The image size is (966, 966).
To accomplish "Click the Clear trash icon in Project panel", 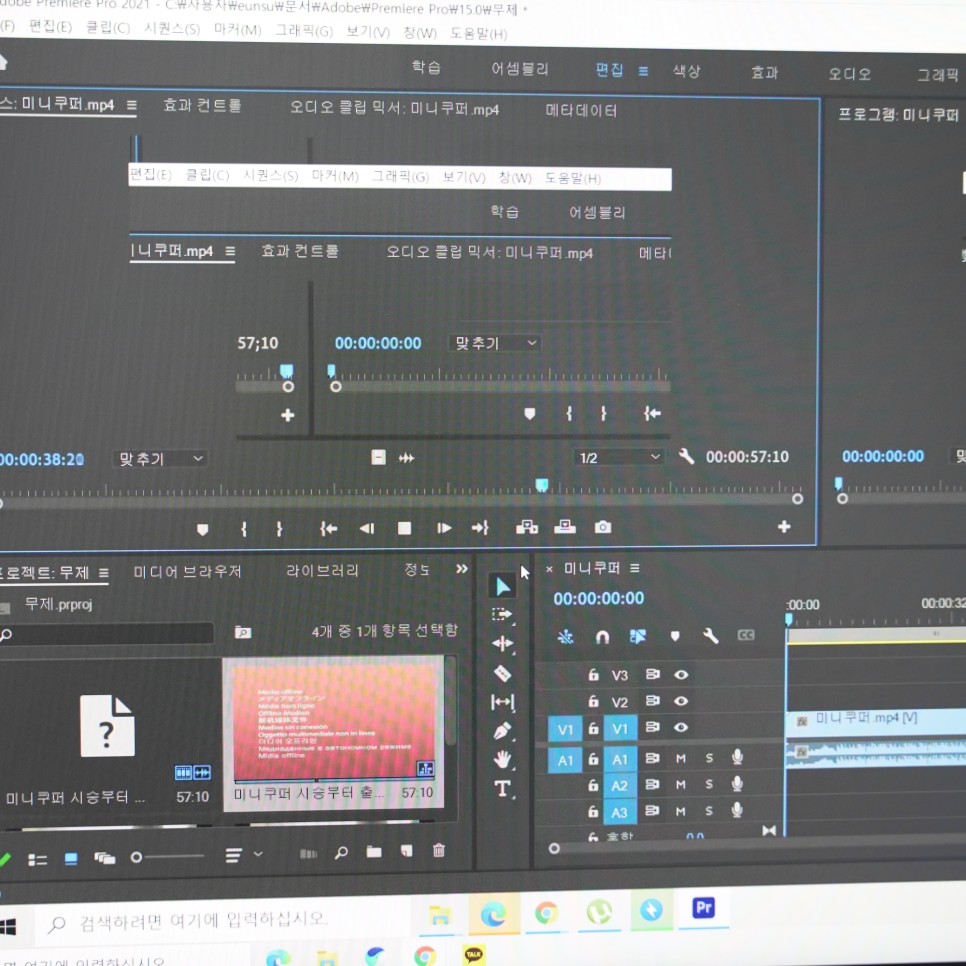I will [439, 850].
